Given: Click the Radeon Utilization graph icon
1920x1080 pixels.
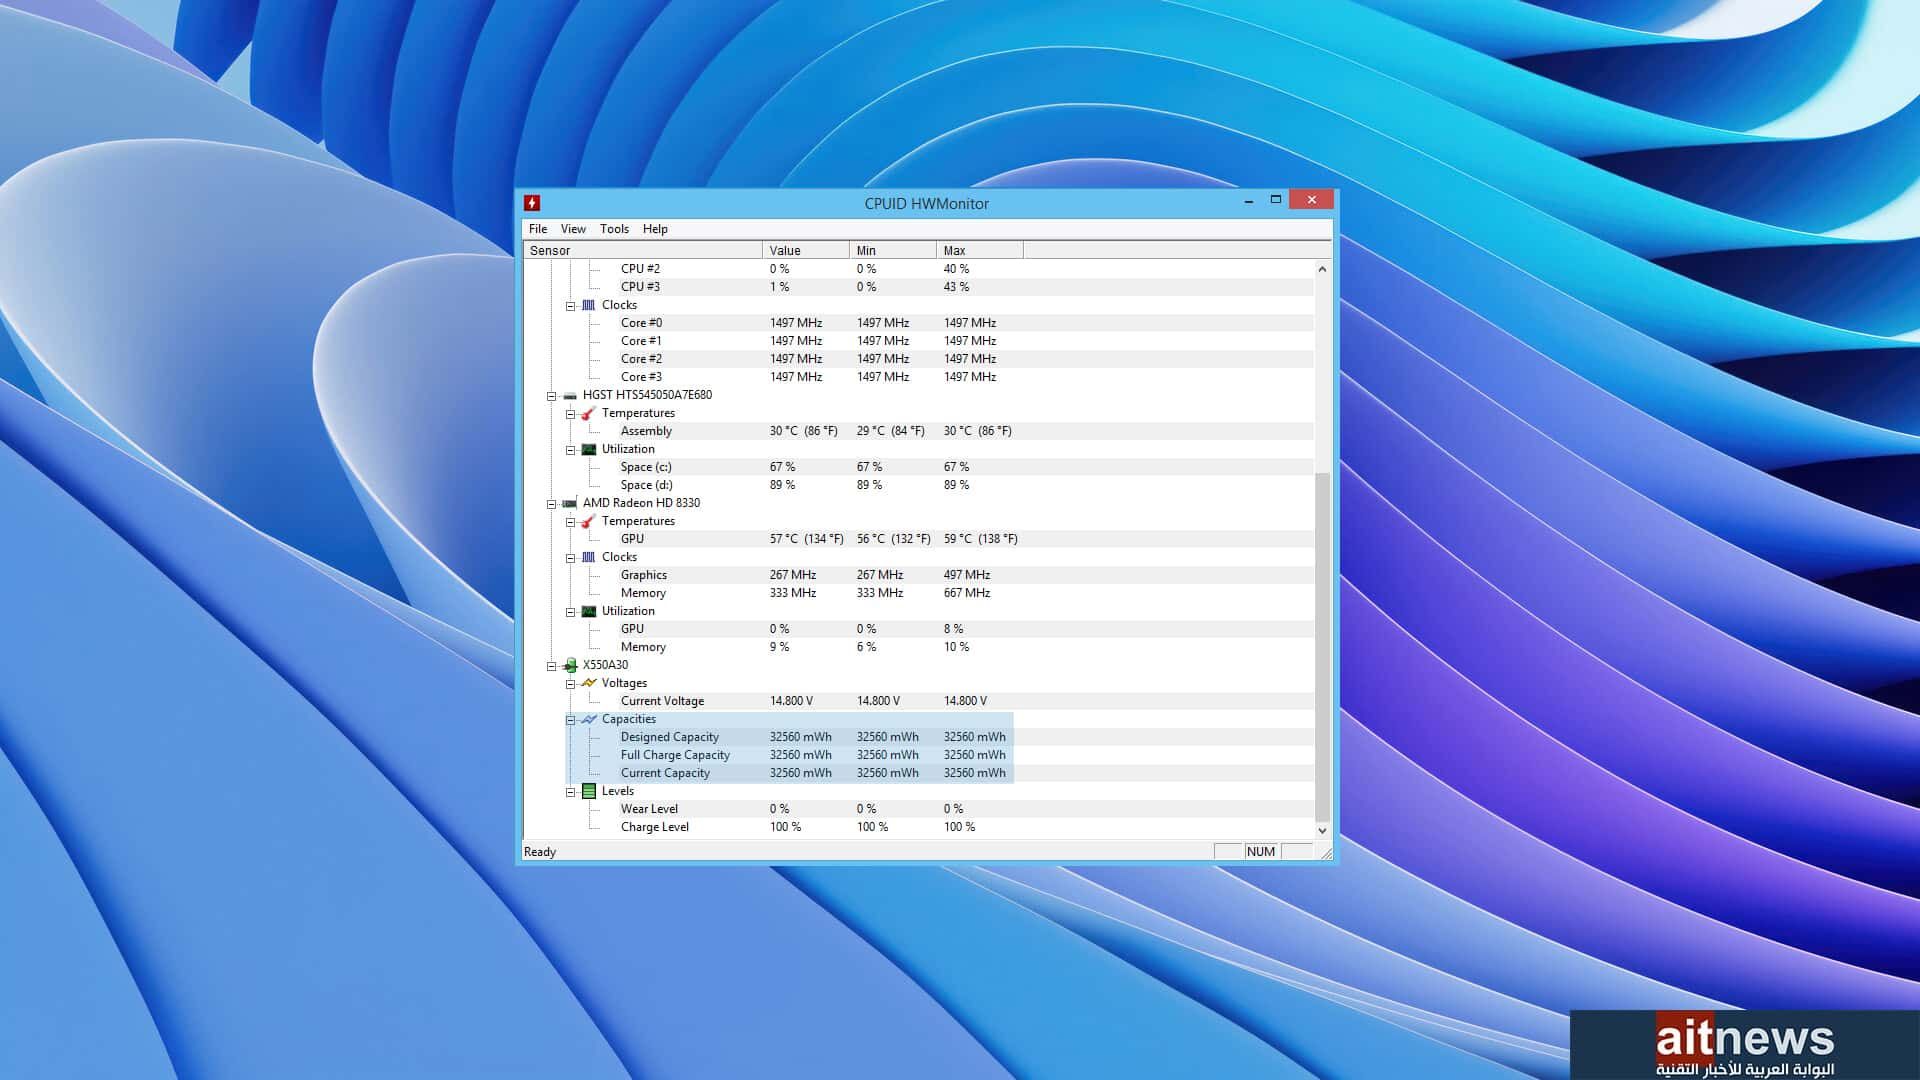Looking at the screenshot, I should click(x=589, y=611).
